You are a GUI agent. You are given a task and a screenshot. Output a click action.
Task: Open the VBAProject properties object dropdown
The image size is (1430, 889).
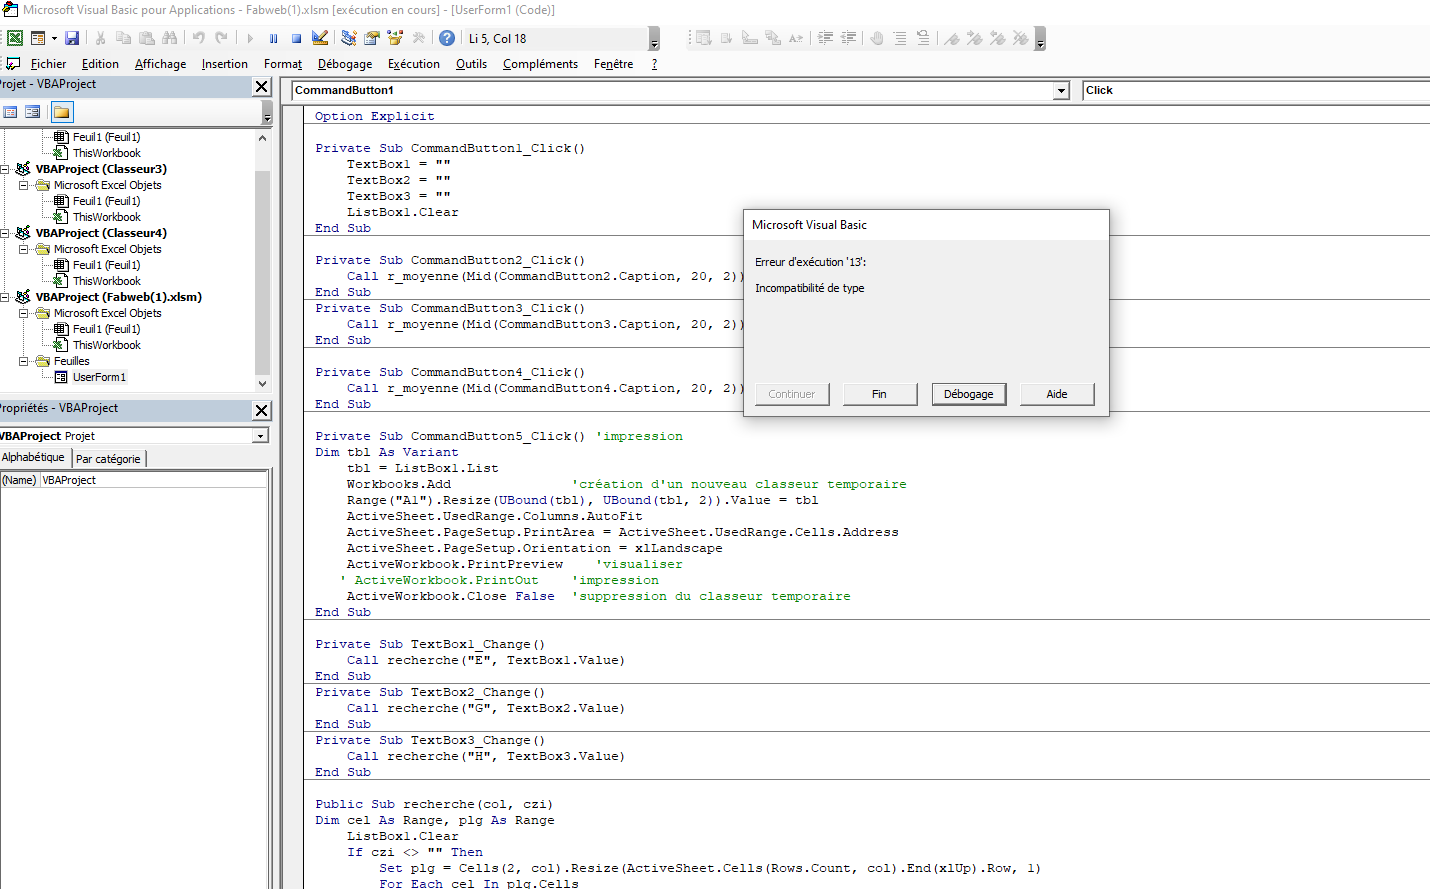click(260, 436)
